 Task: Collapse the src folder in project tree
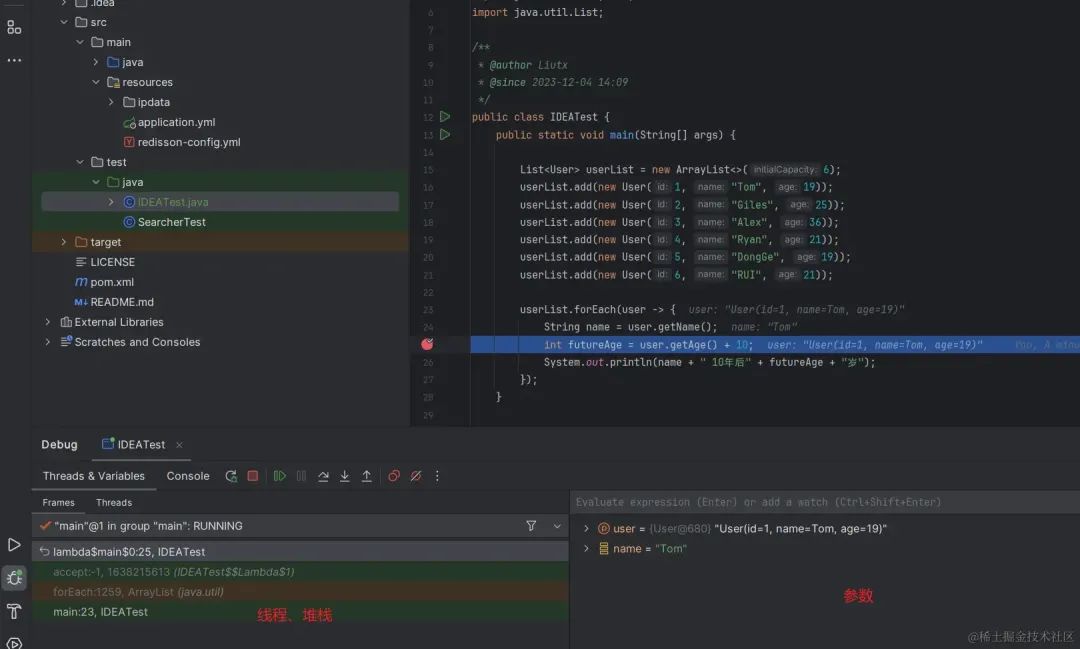[63, 21]
